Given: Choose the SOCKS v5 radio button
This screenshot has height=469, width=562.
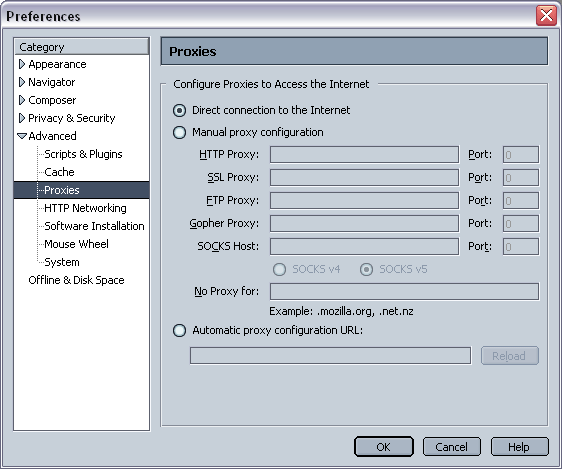Looking at the screenshot, I should [366, 269].
